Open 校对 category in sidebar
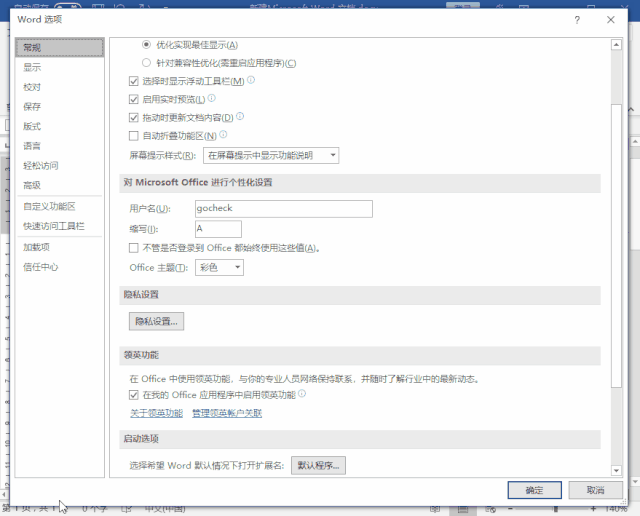Screen dimensions: 640x516 [x=60, y=87]
